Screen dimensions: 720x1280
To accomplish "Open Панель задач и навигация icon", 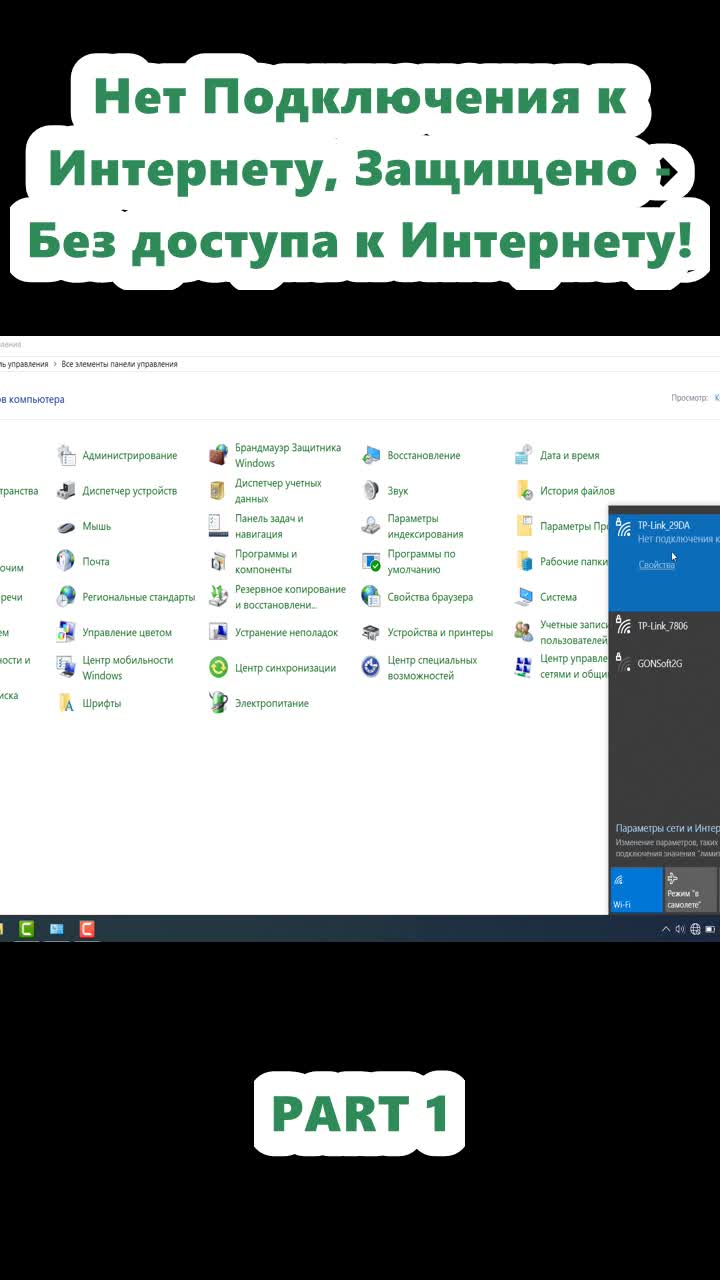I will (219, 527).
